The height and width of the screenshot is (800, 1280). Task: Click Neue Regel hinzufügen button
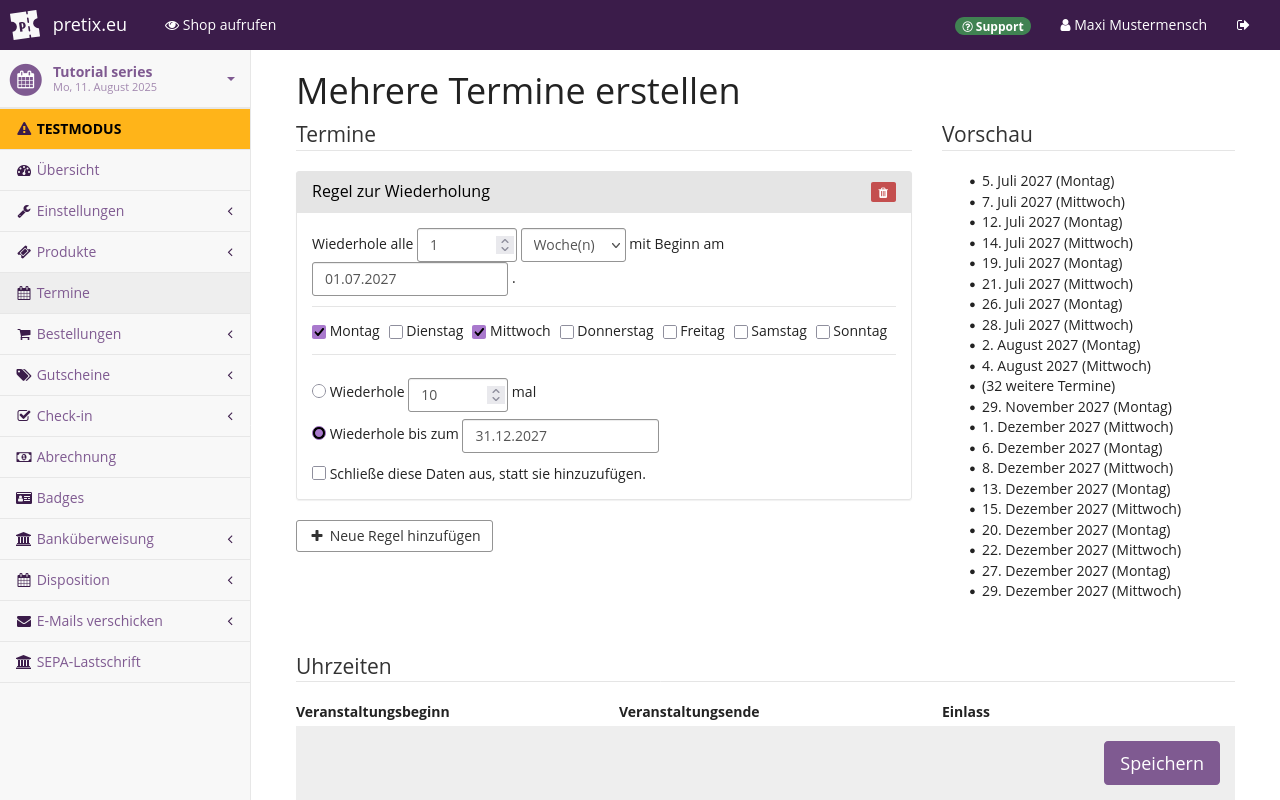tap(394, 536)
